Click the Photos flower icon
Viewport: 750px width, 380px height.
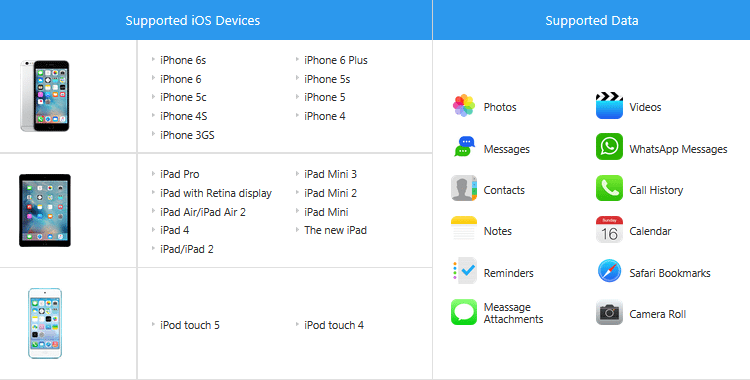(463, 105)
